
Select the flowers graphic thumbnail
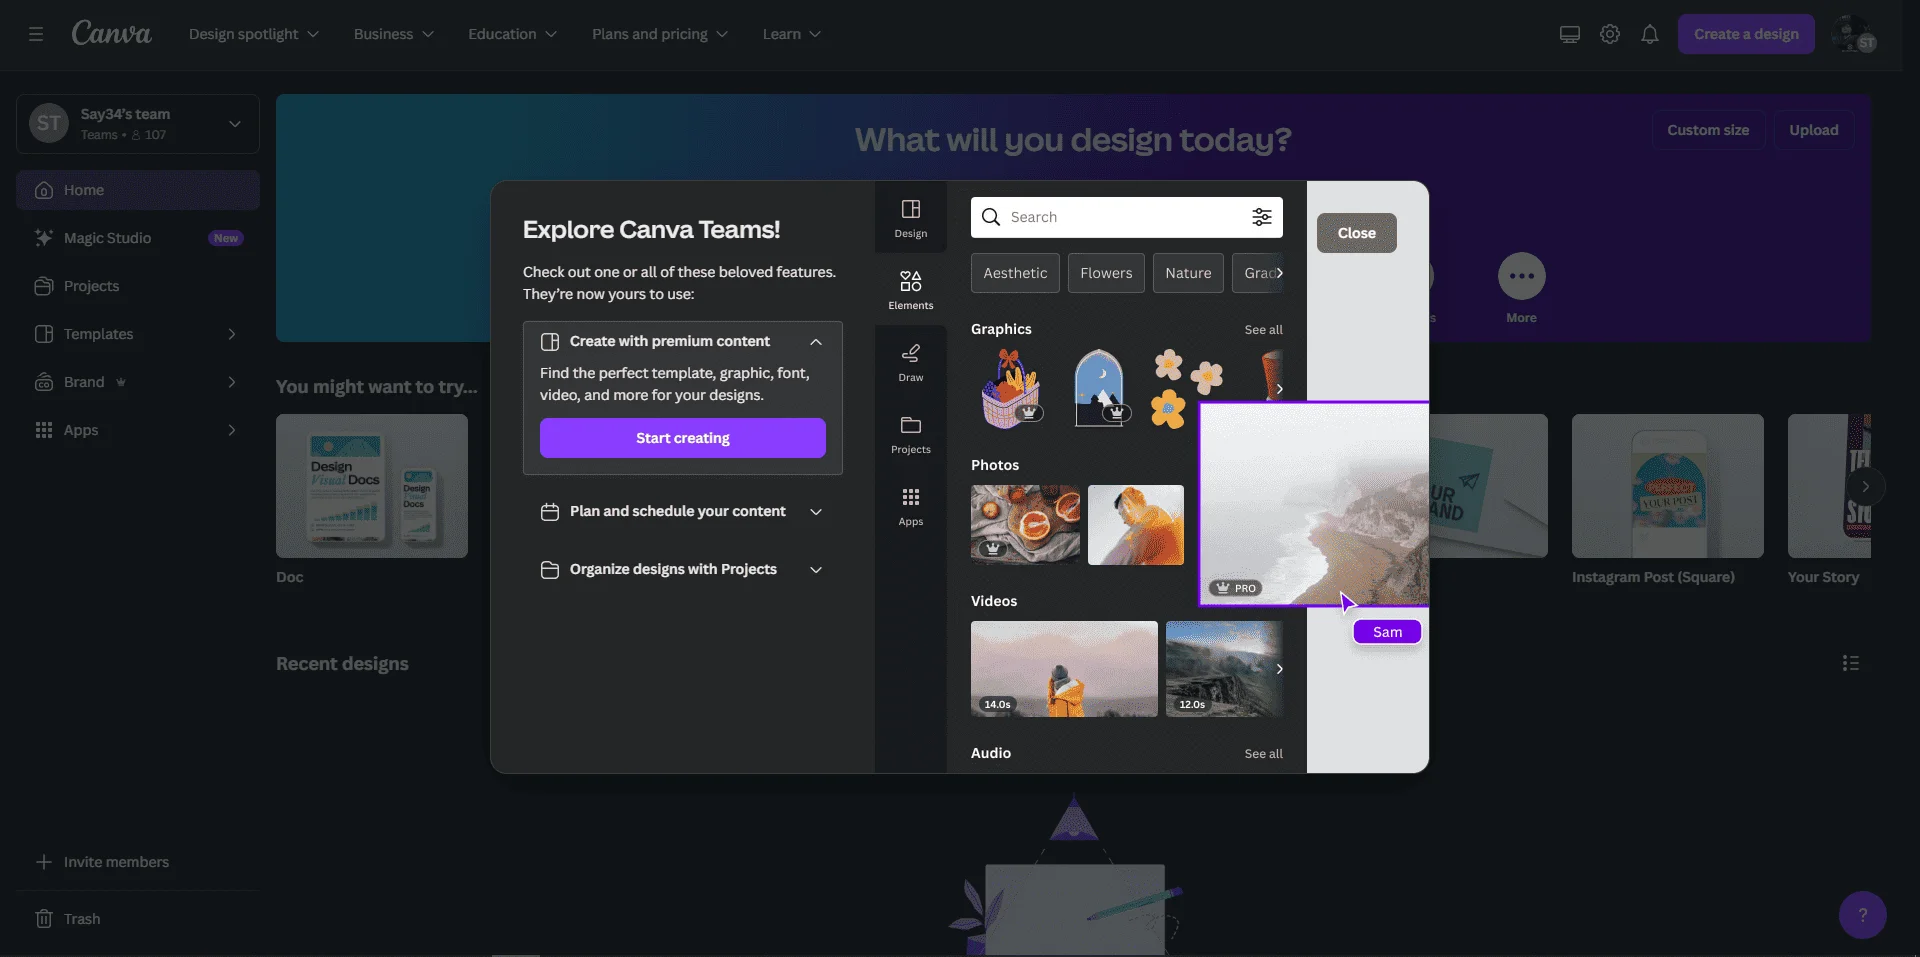click(1187, 389)
